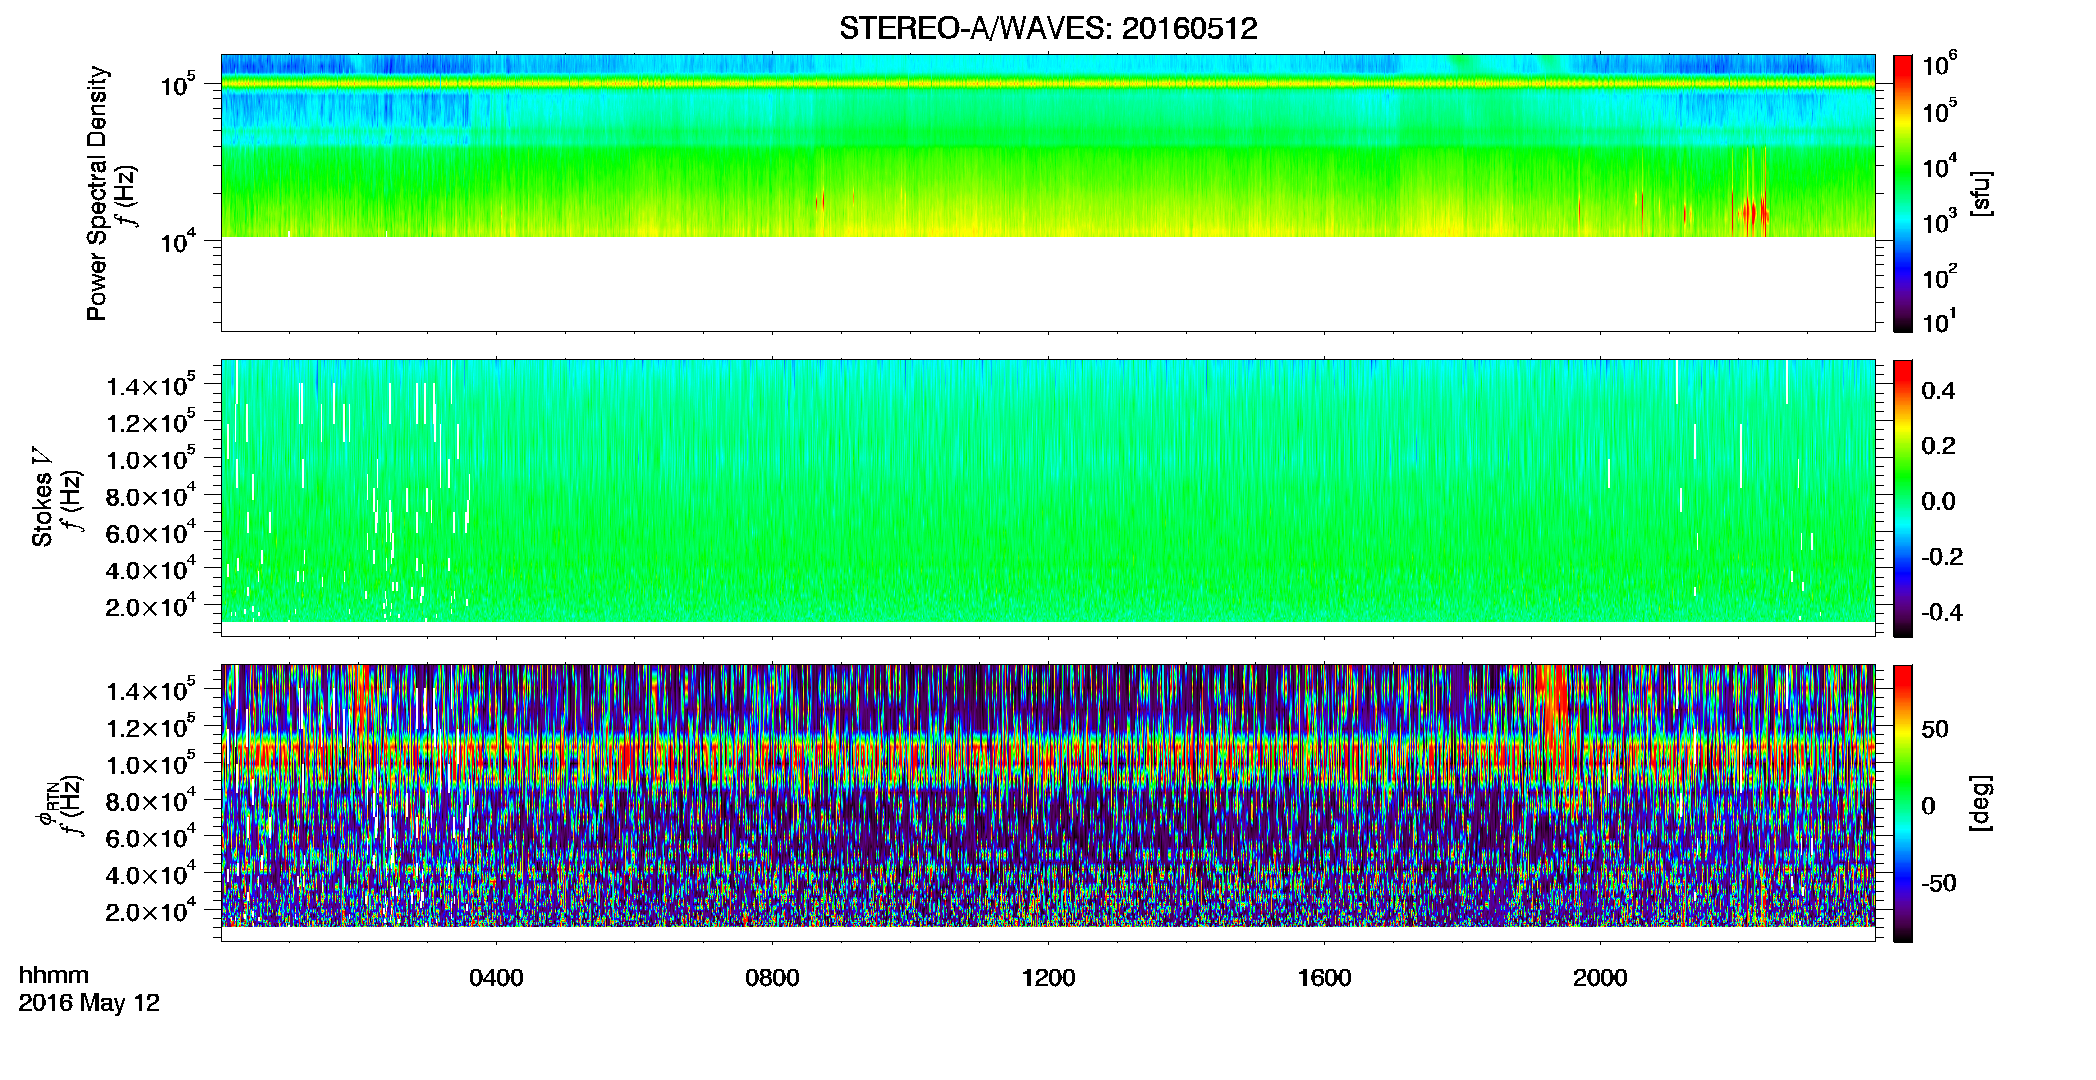
Task: Click the red burst in the top spectrogram
Action: coord(1750,212)
